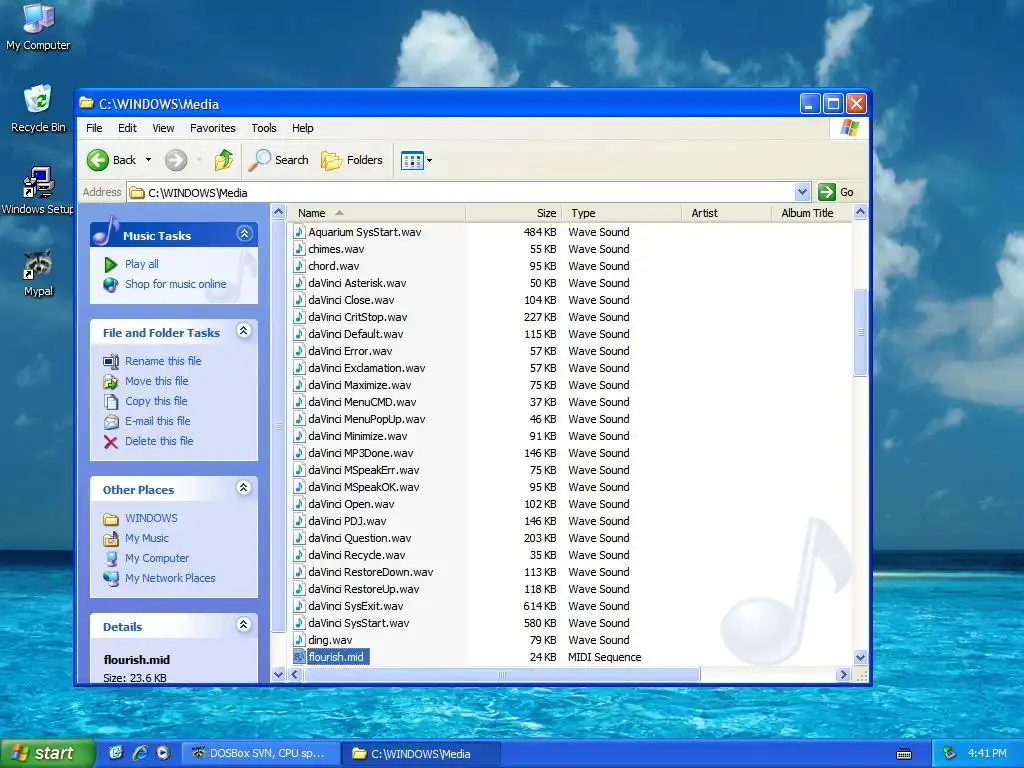1024x768 pixels.
Task: Open the Views dropdown arrow
Action: [x=429, y=160]
